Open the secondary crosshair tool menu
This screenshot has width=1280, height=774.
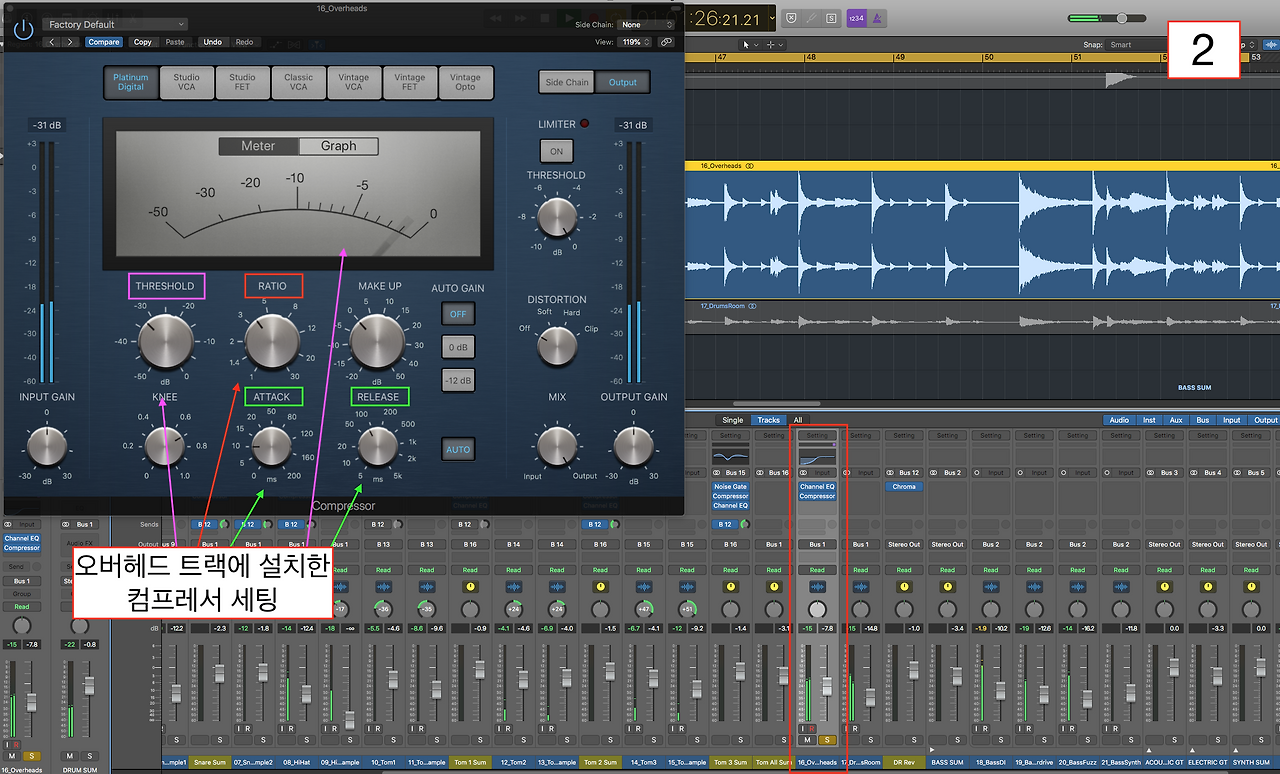776,45
